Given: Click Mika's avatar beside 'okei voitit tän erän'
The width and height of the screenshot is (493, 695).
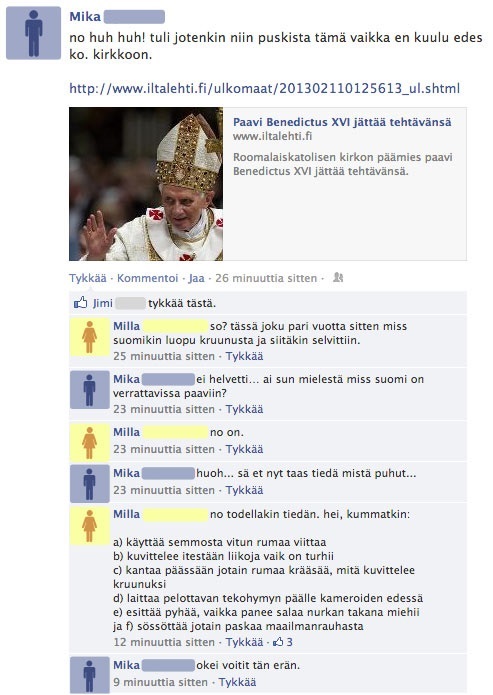Looking at the screenshot, I should pyautogui.click(x=90, y=675).
